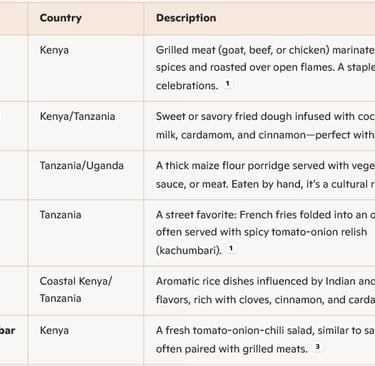375x366 pixels.
Task: Click the word "kachumbari" in parentheses
Action: [x=187, y=250]
